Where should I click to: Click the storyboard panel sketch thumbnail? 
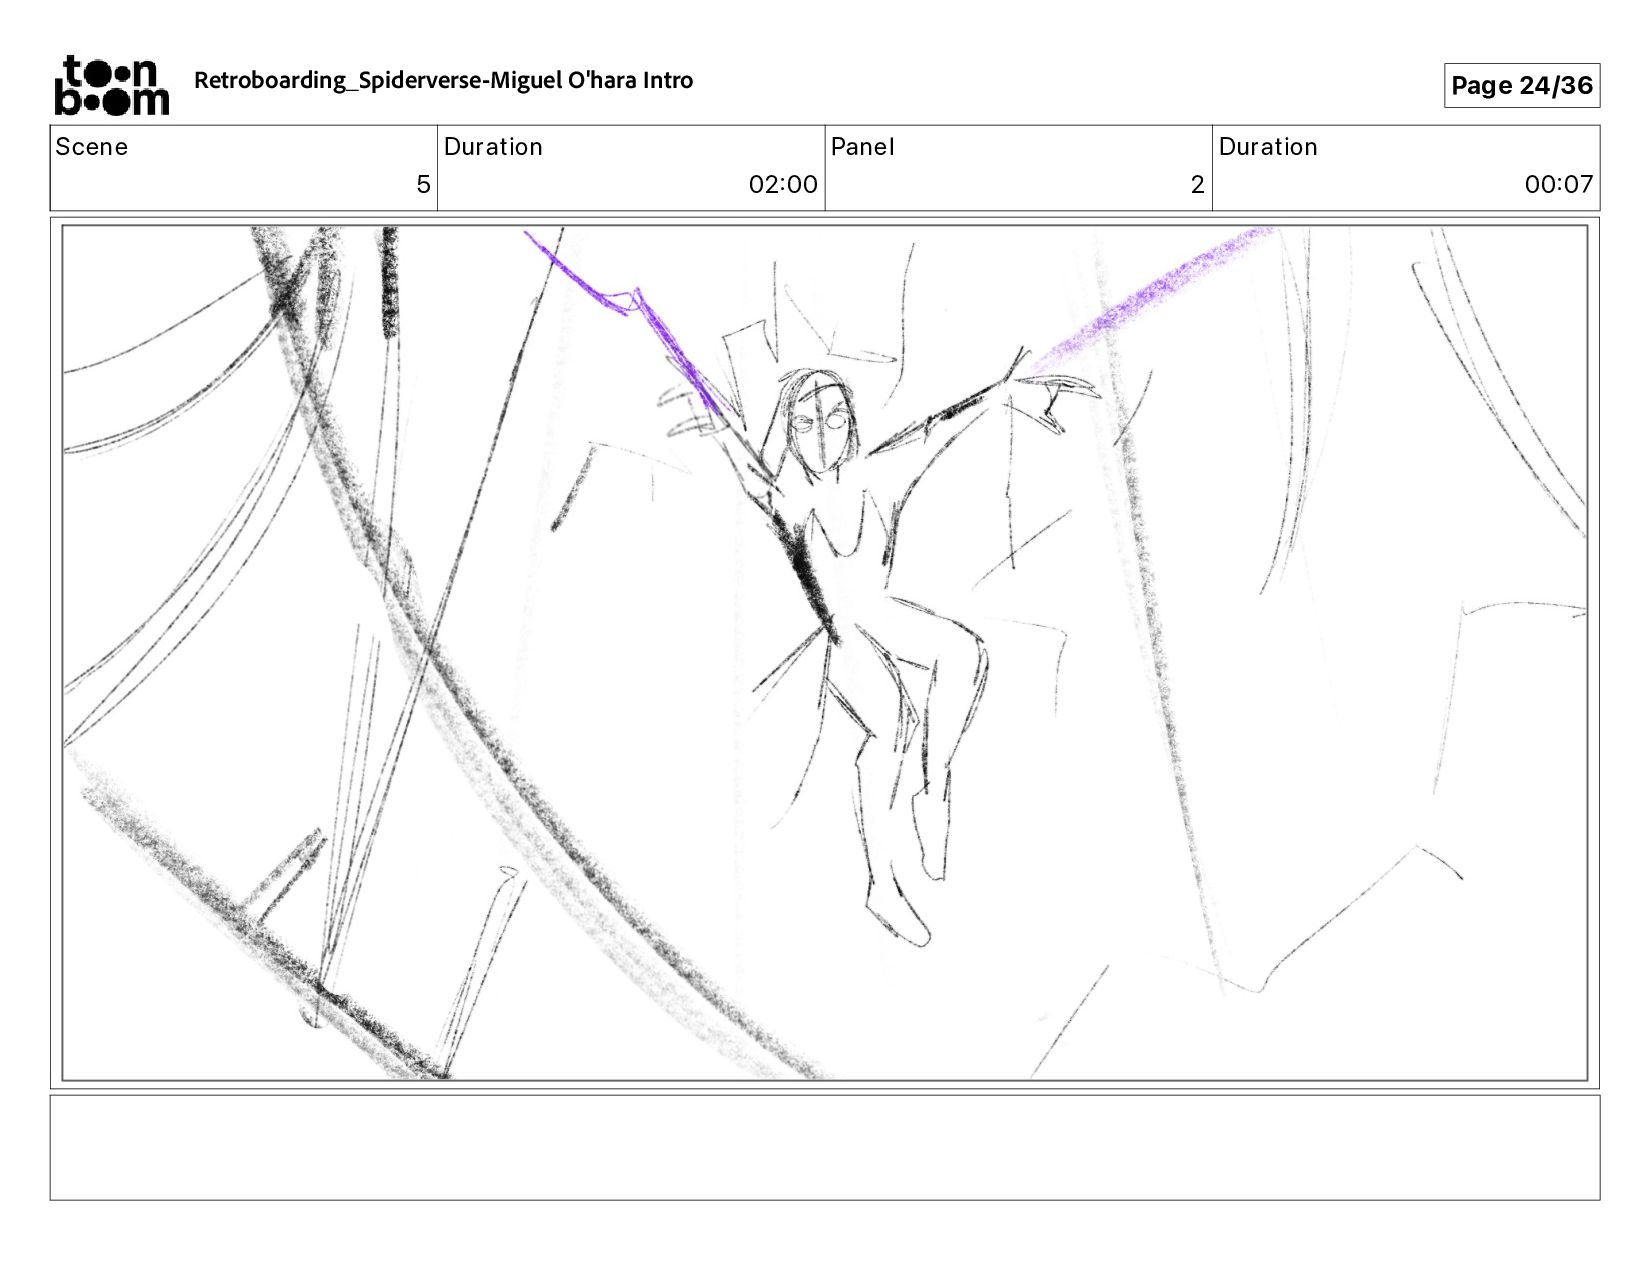coord(825,653)
